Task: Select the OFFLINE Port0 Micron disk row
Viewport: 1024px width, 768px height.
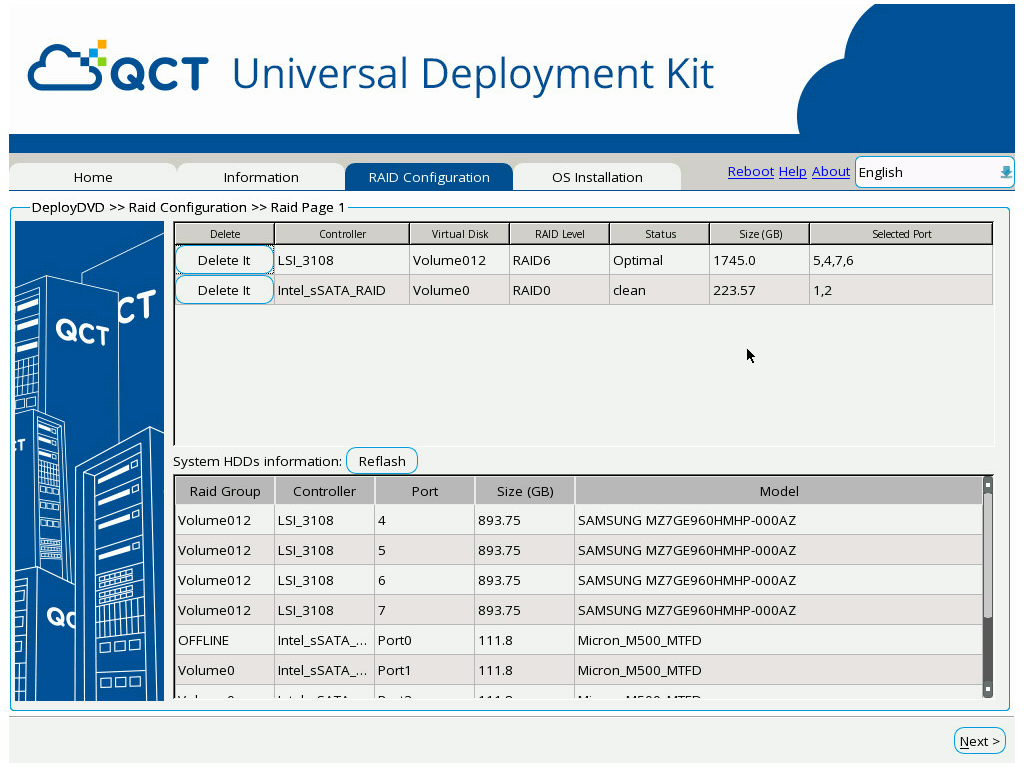Action: pos(578,640)
